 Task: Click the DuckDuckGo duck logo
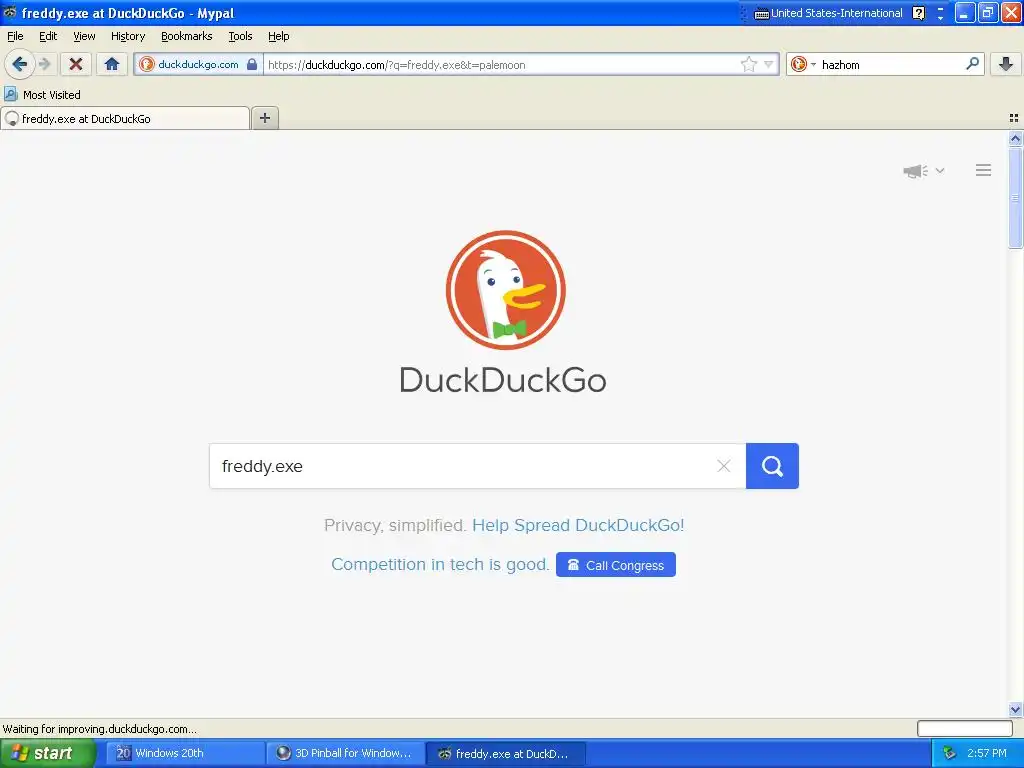505,290
